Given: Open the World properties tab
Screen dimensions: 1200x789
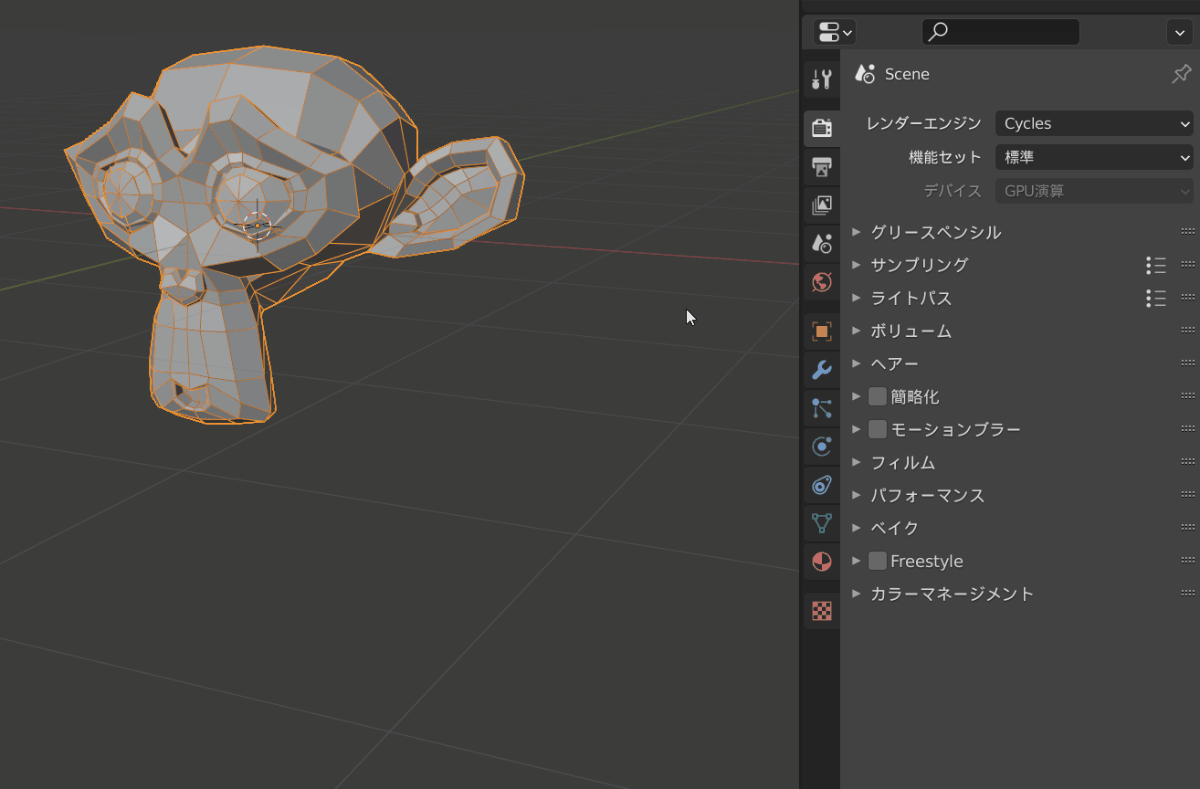Looking at the screenshot, I should tap(822, 283).
